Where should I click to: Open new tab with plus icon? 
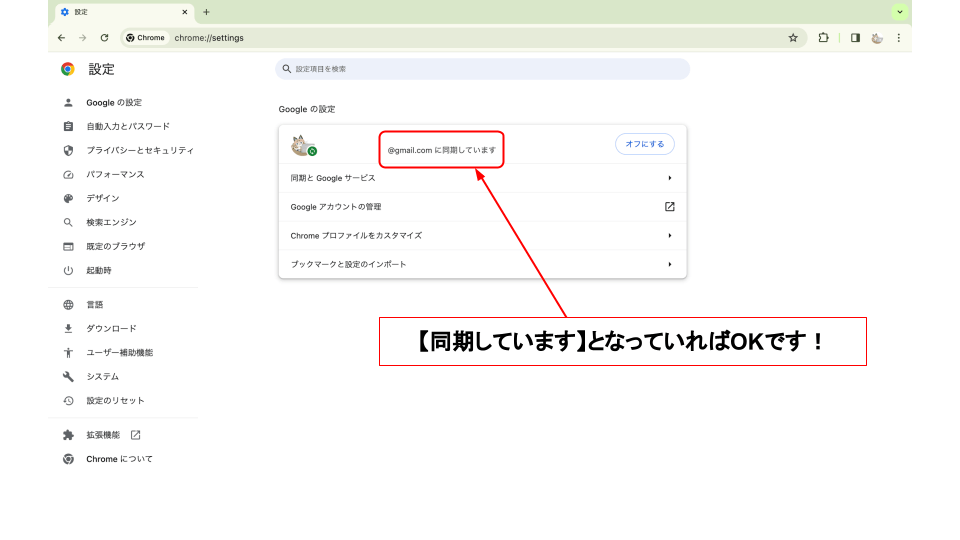point(206,12)
